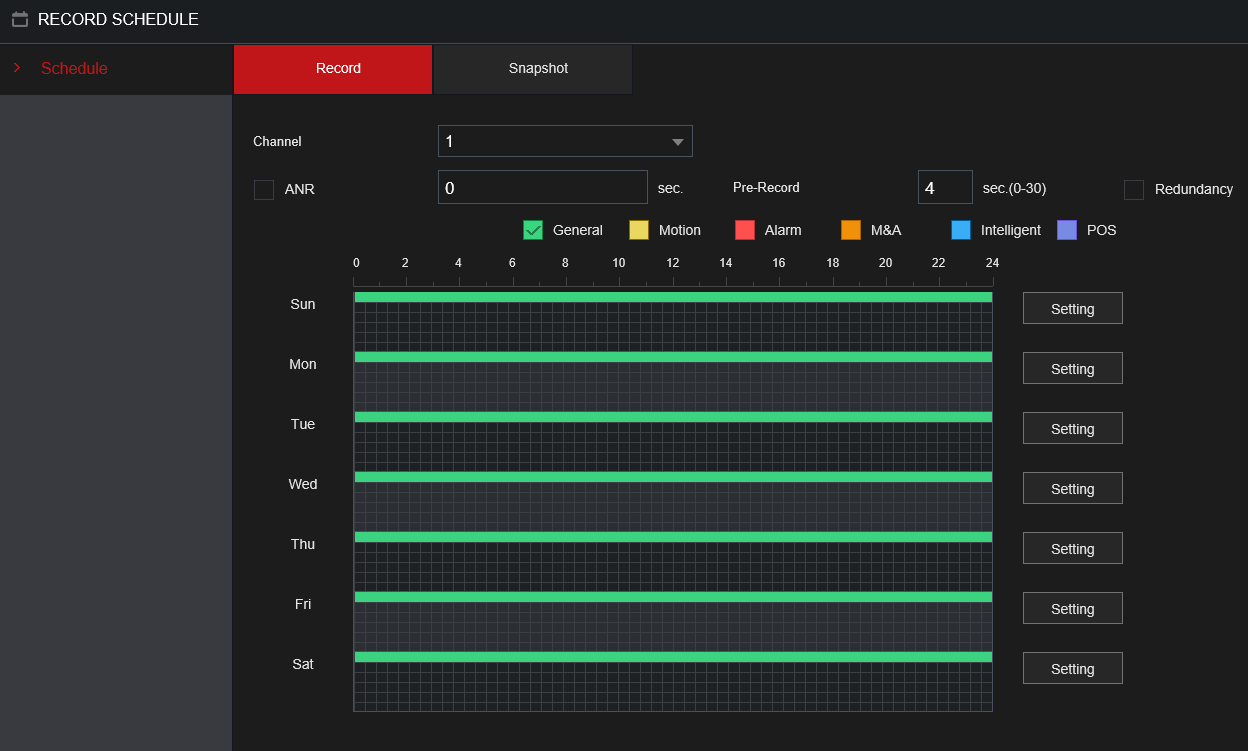Screen dimensions: 1248x751
Task: Open Setting for Saturday
Action: click(x=1072, y=669)
